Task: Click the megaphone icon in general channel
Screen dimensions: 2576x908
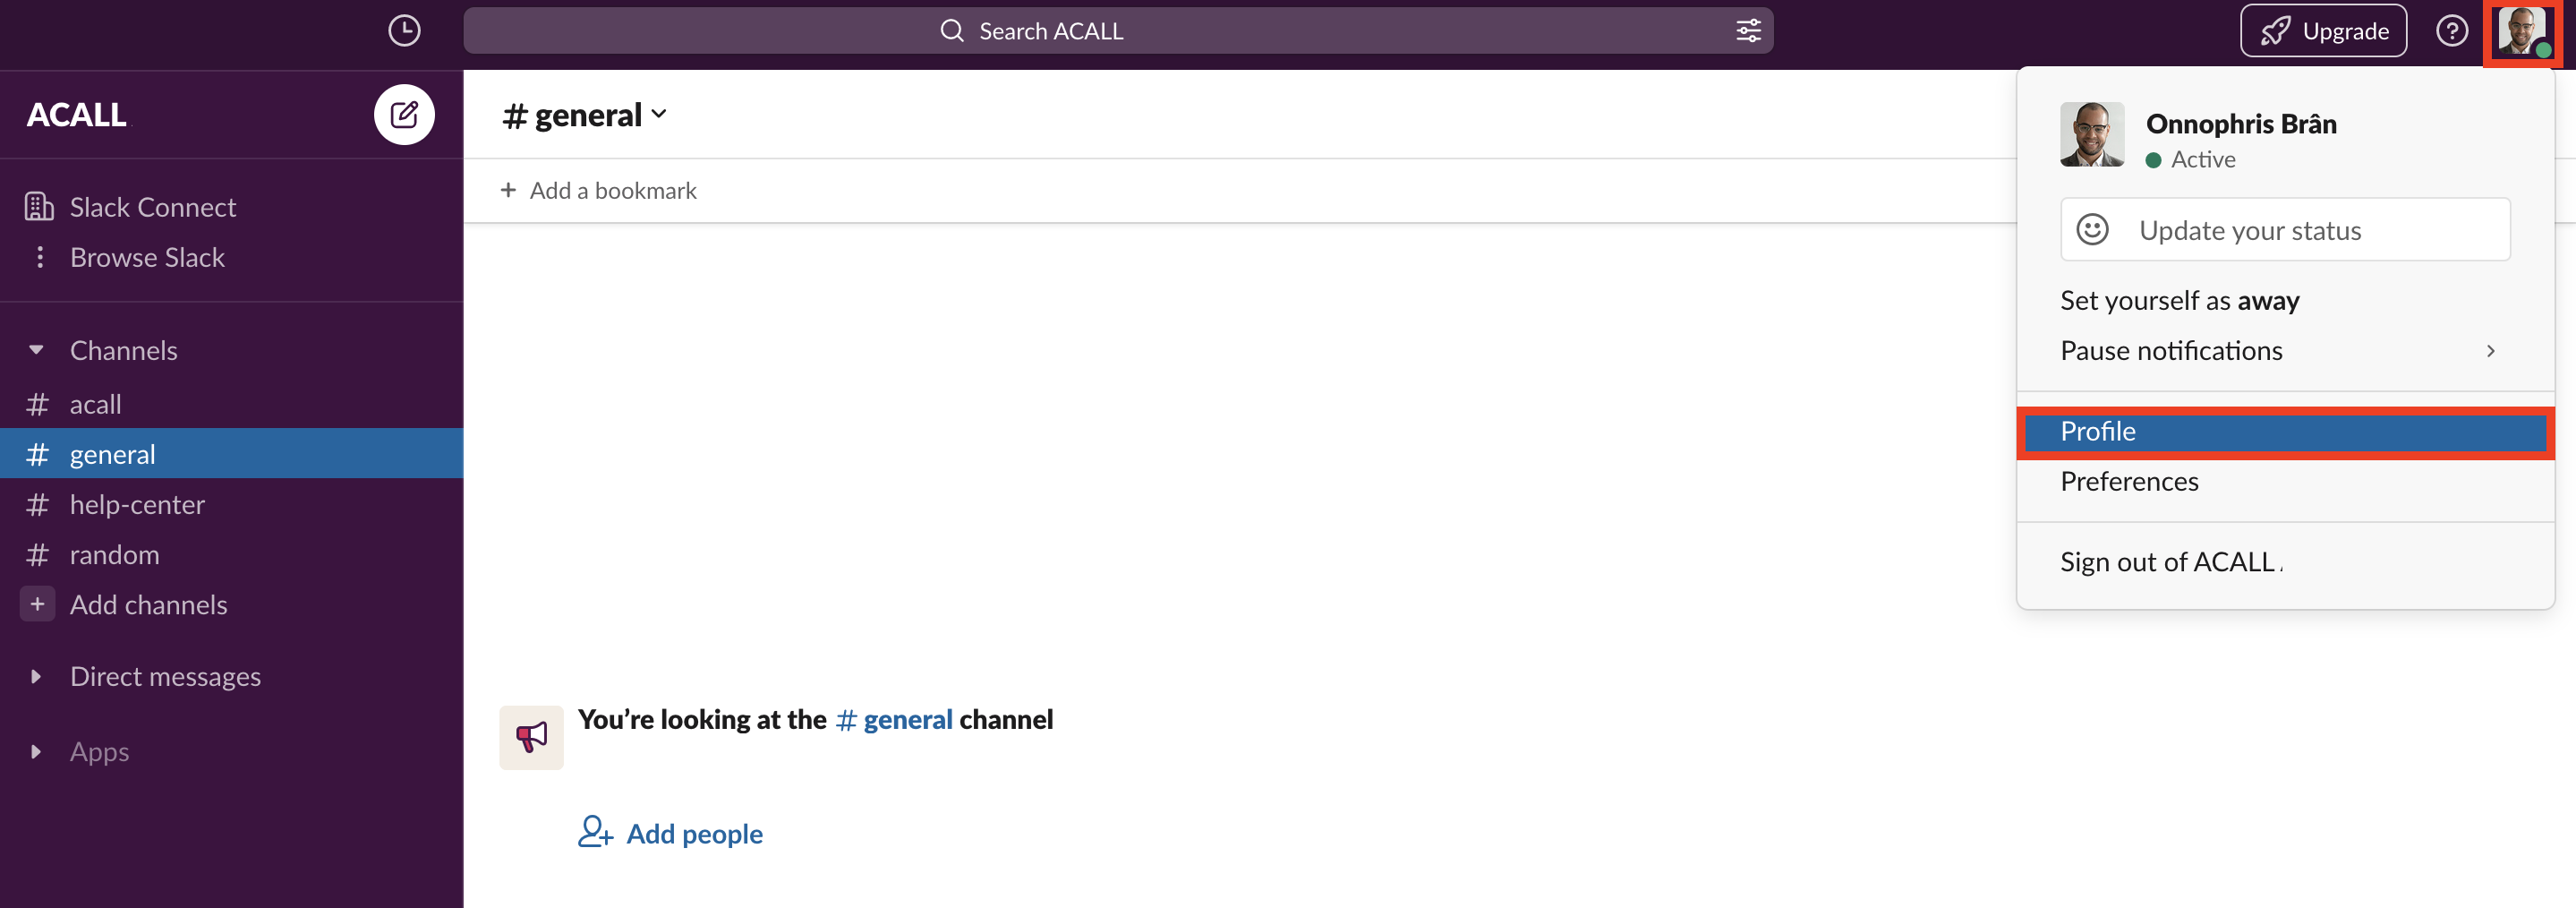Action: coord(531,737)
